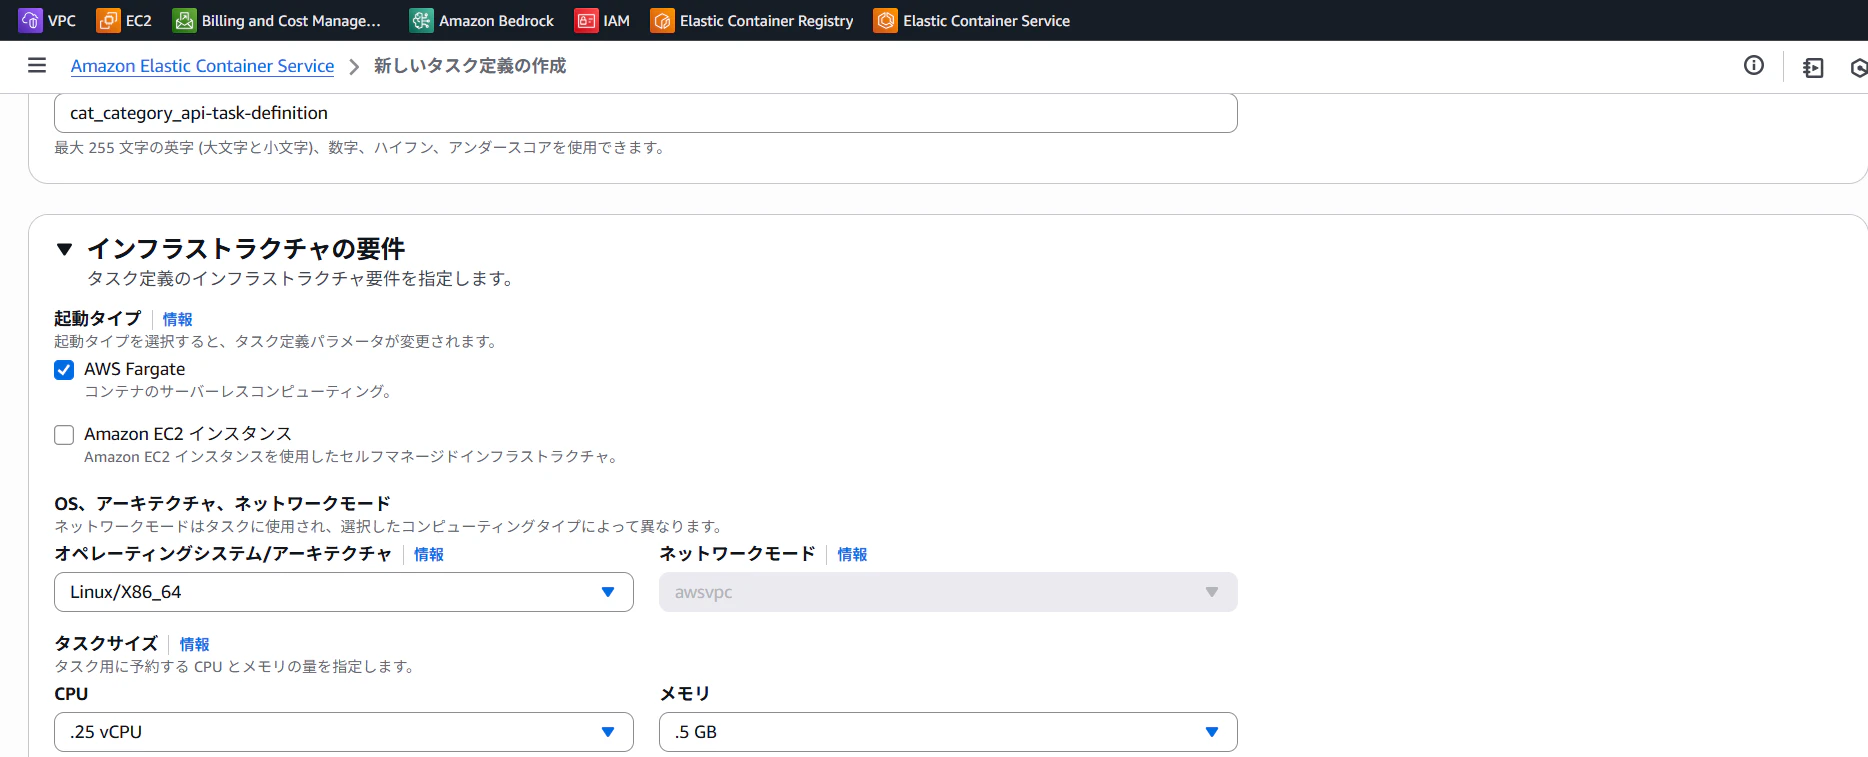Select the Amazon Bedrock shortcut label
Viewport: 1868px width, 757px height.
(496, 21)
